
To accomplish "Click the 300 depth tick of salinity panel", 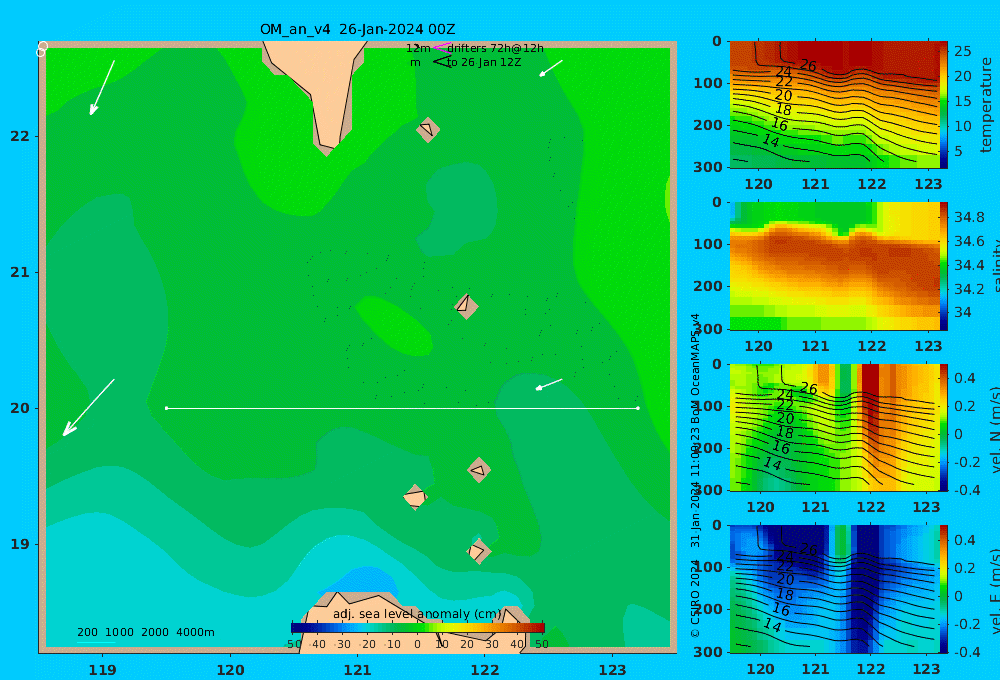I will click(x=708, y=329).
